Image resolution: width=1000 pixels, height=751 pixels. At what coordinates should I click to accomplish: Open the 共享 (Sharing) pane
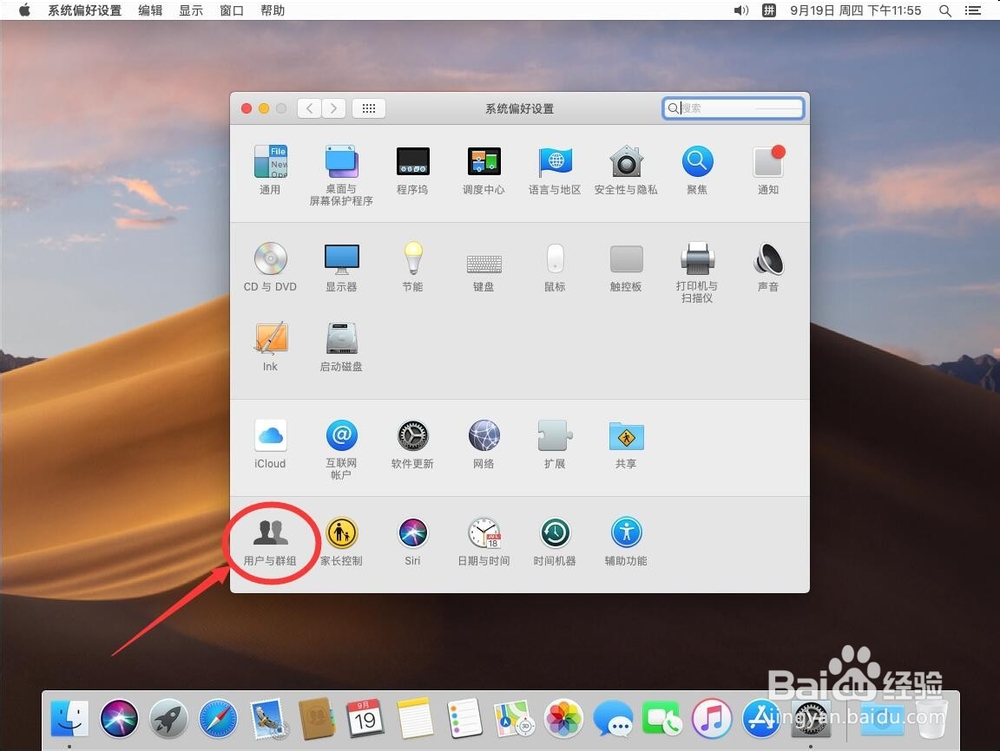626,444
